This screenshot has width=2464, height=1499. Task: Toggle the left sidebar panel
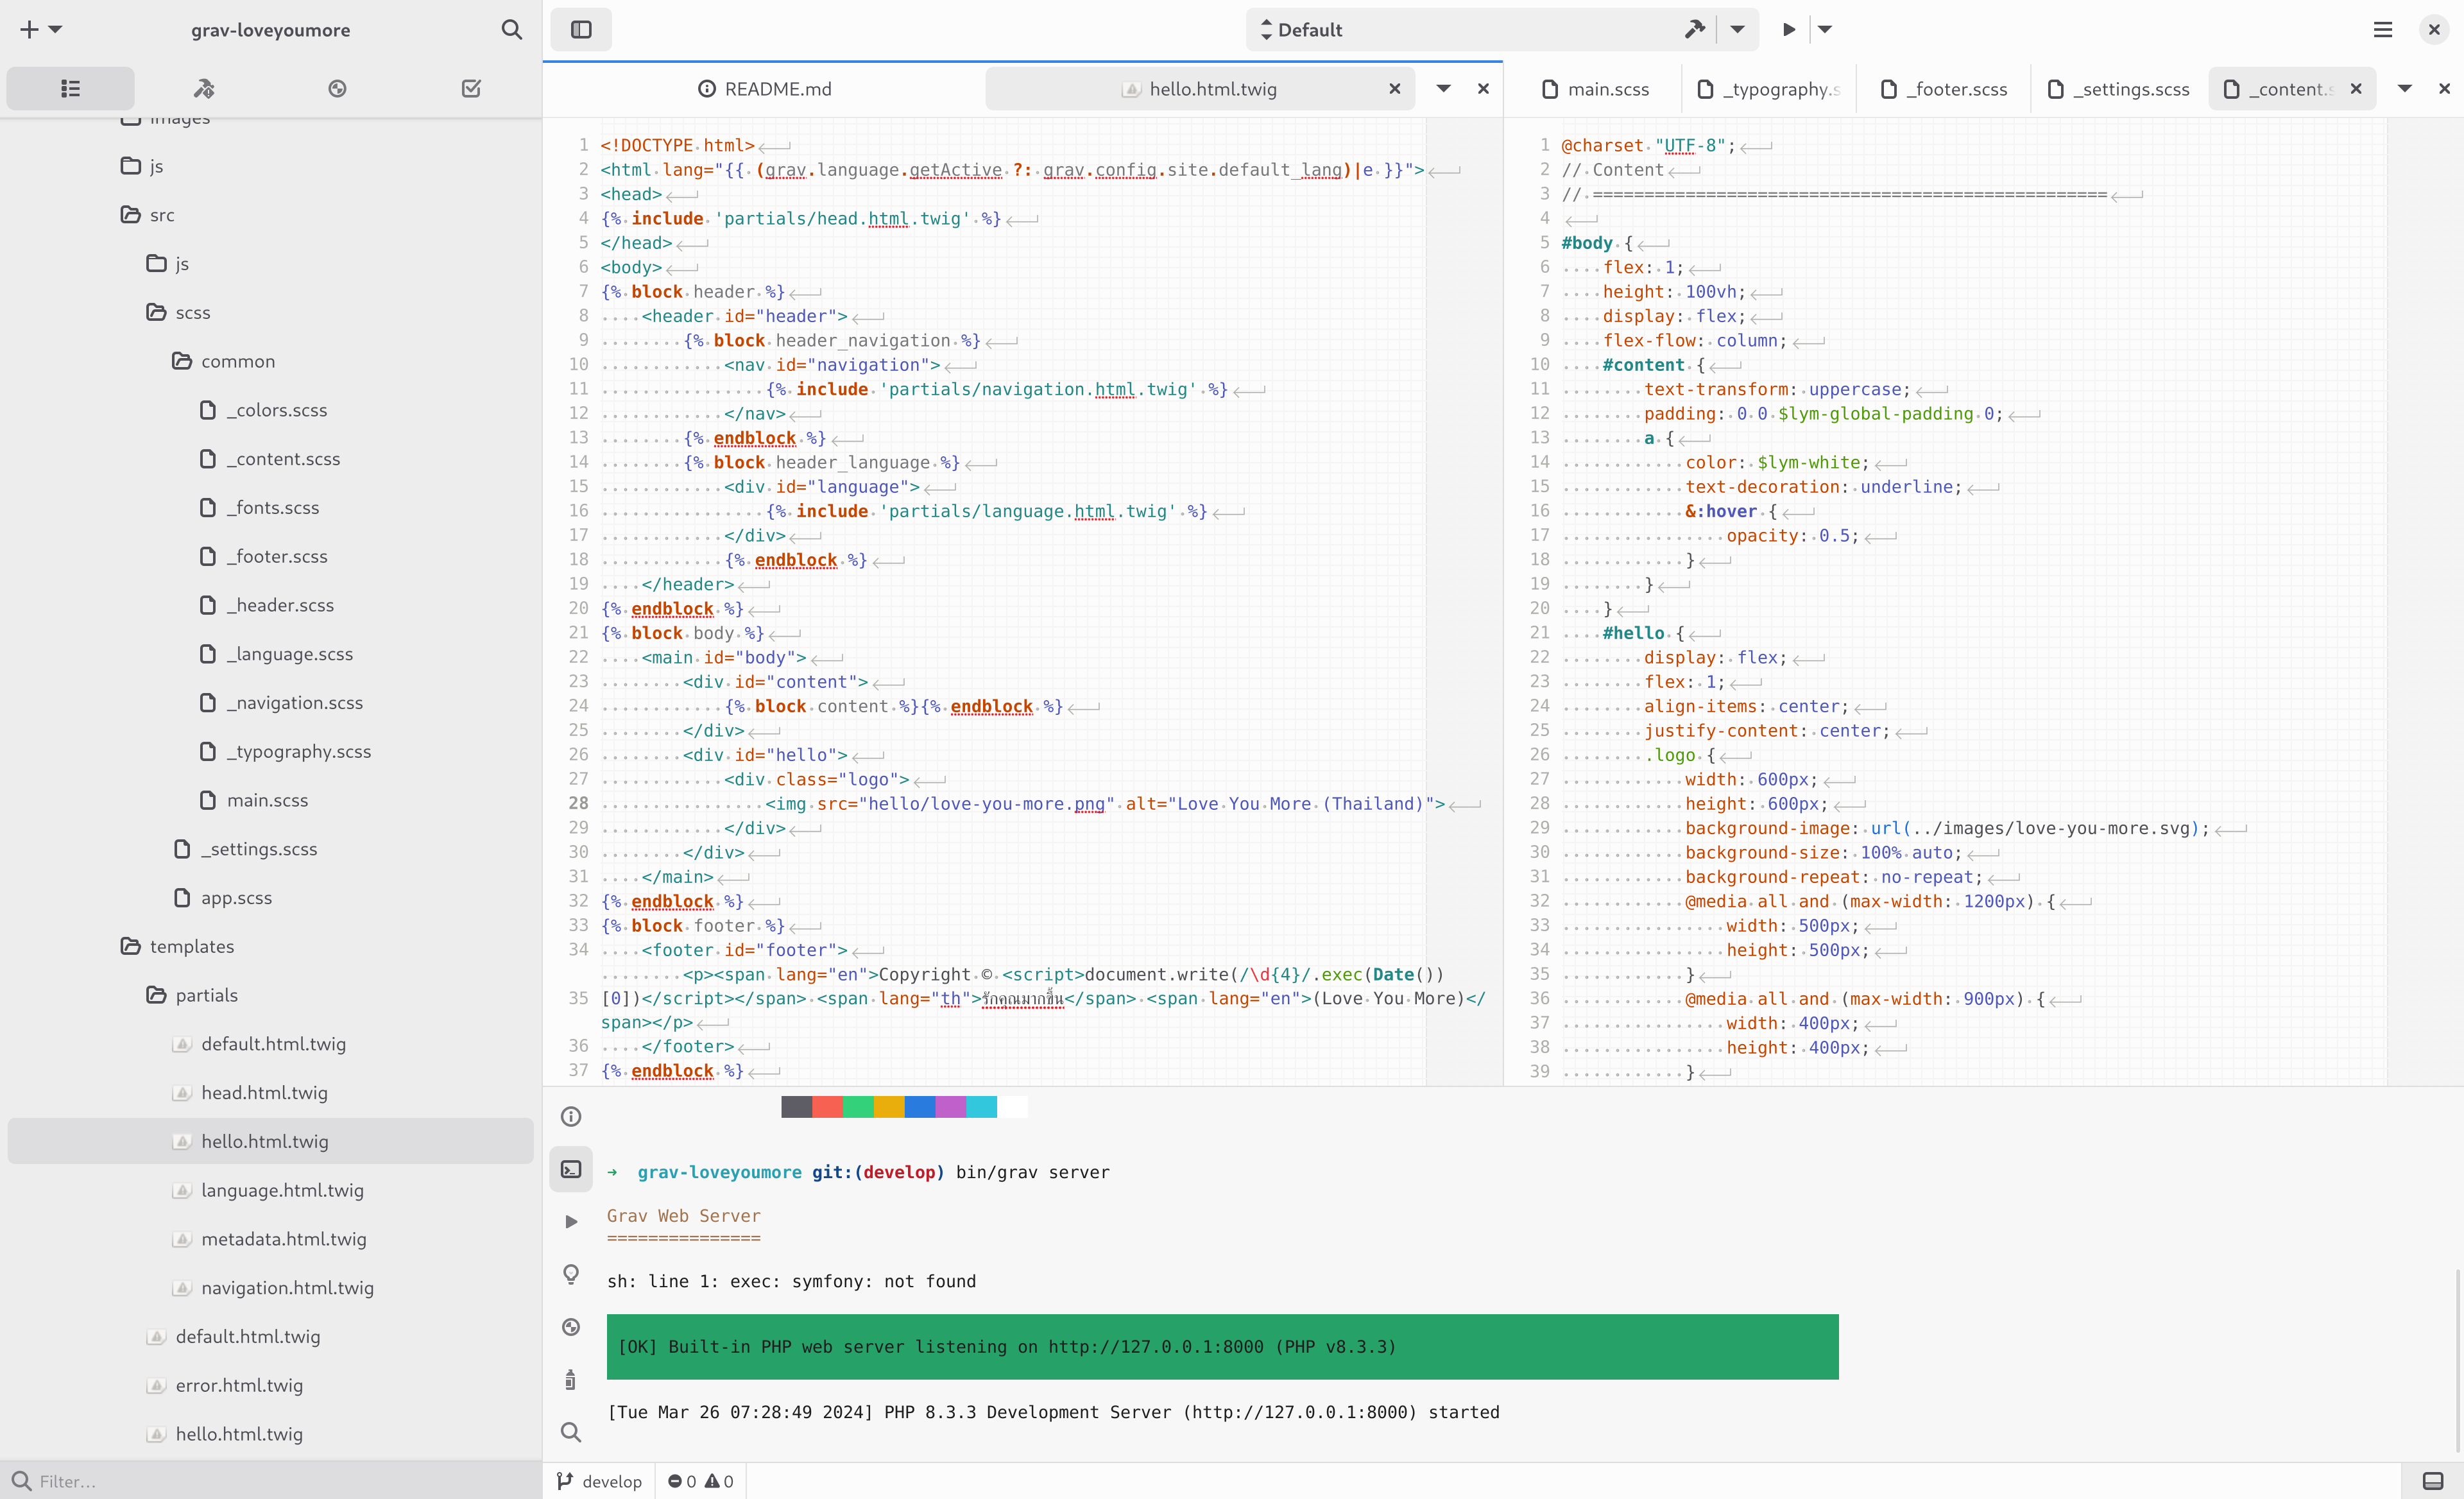click(x=581, y=30)
